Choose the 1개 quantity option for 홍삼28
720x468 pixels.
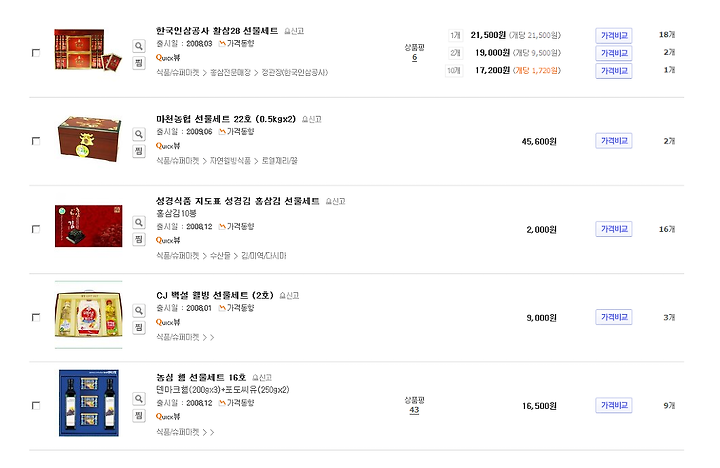click(455, 35)
